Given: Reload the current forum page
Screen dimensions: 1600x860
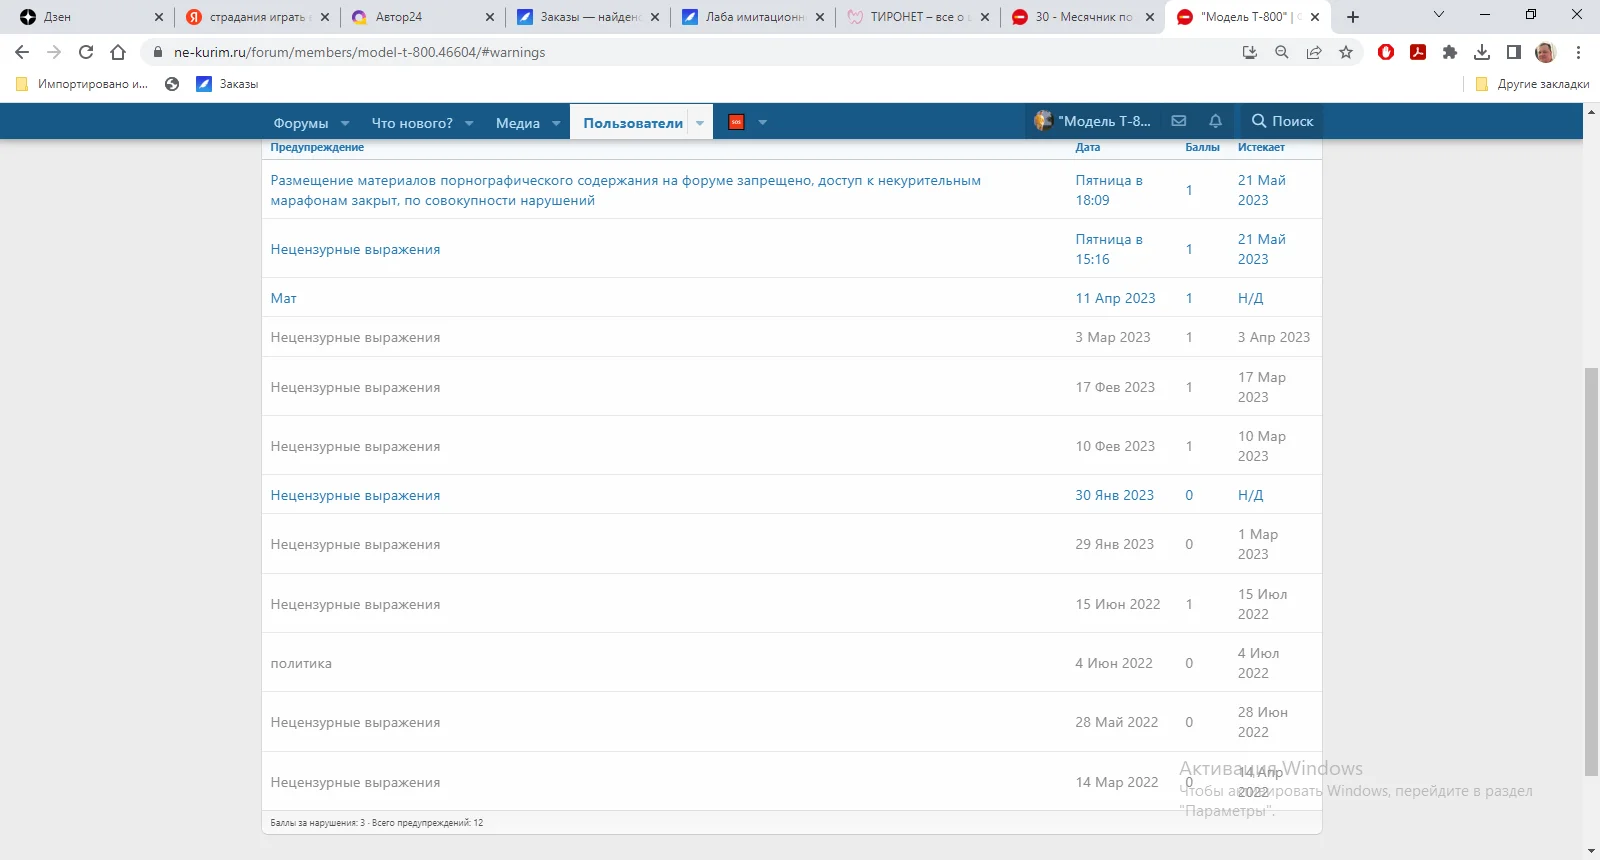Looking at the screenshot, I should [86, 52].
